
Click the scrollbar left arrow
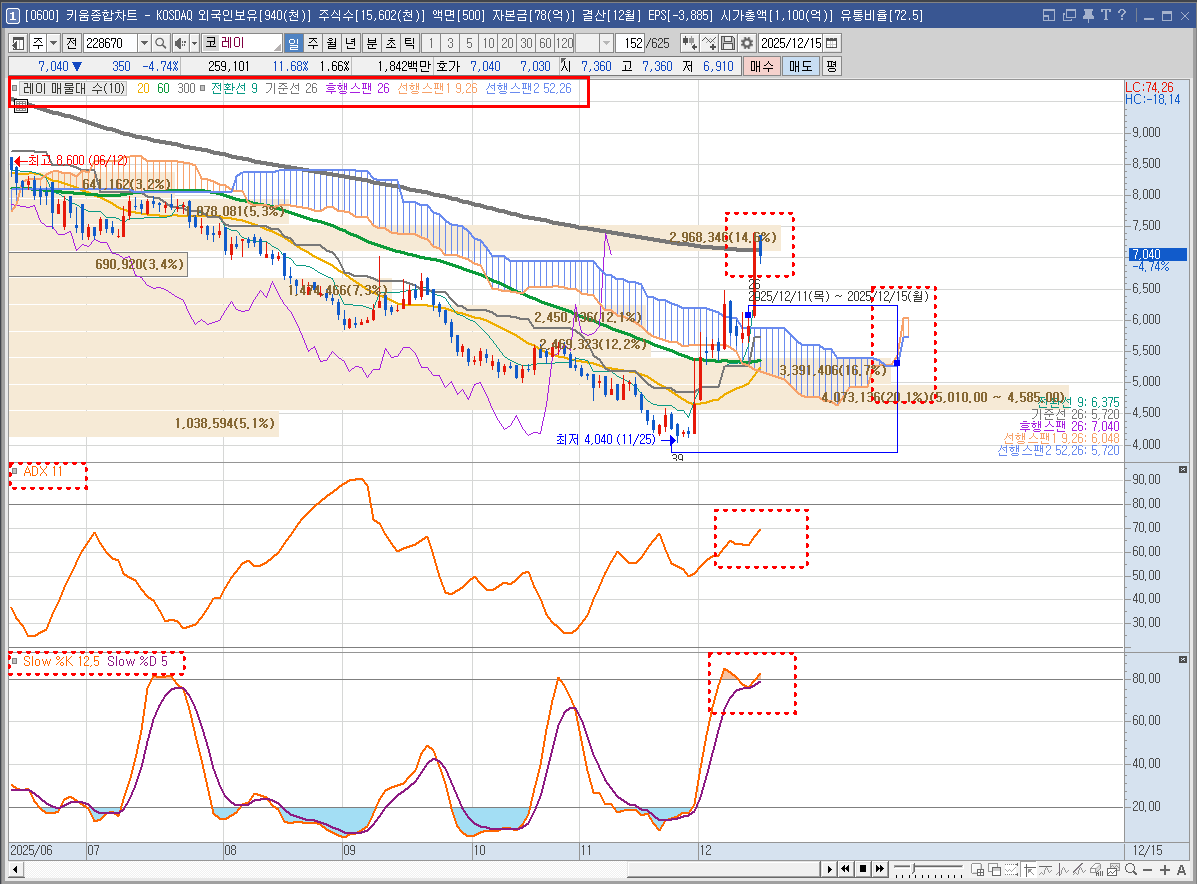coord(15,869)
